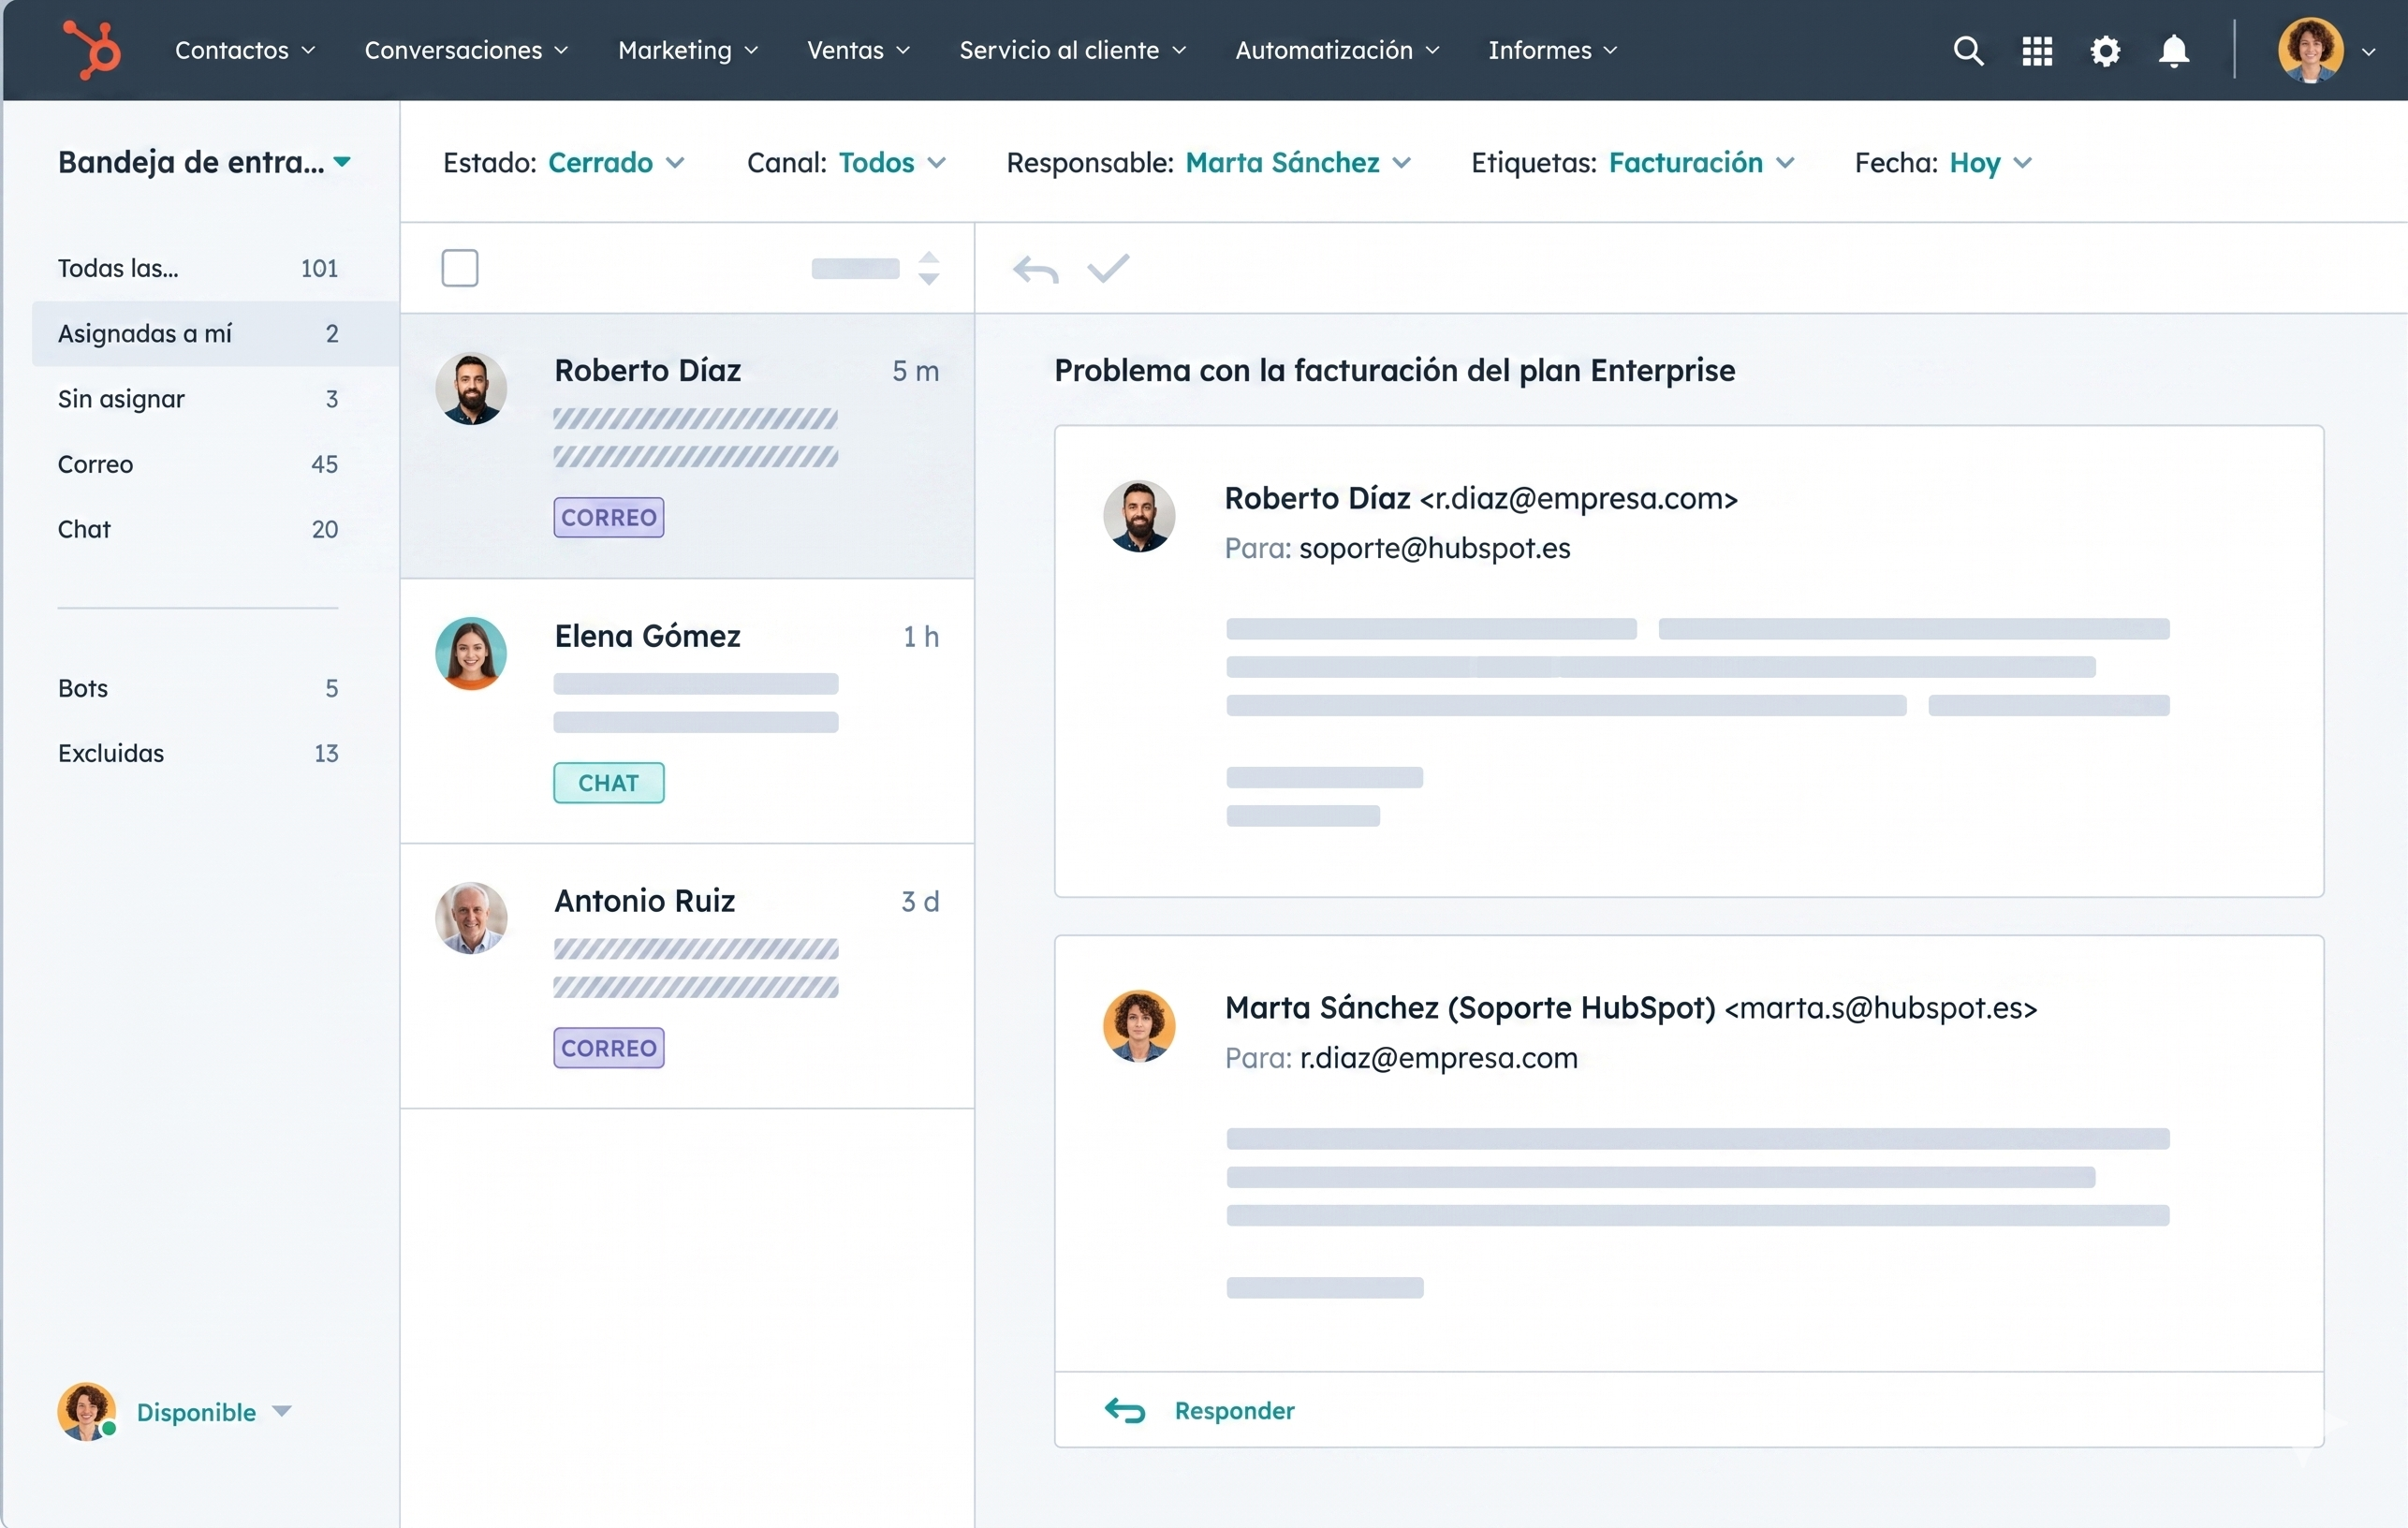Click the subject Problema con la facturación

coord(1395,370)
